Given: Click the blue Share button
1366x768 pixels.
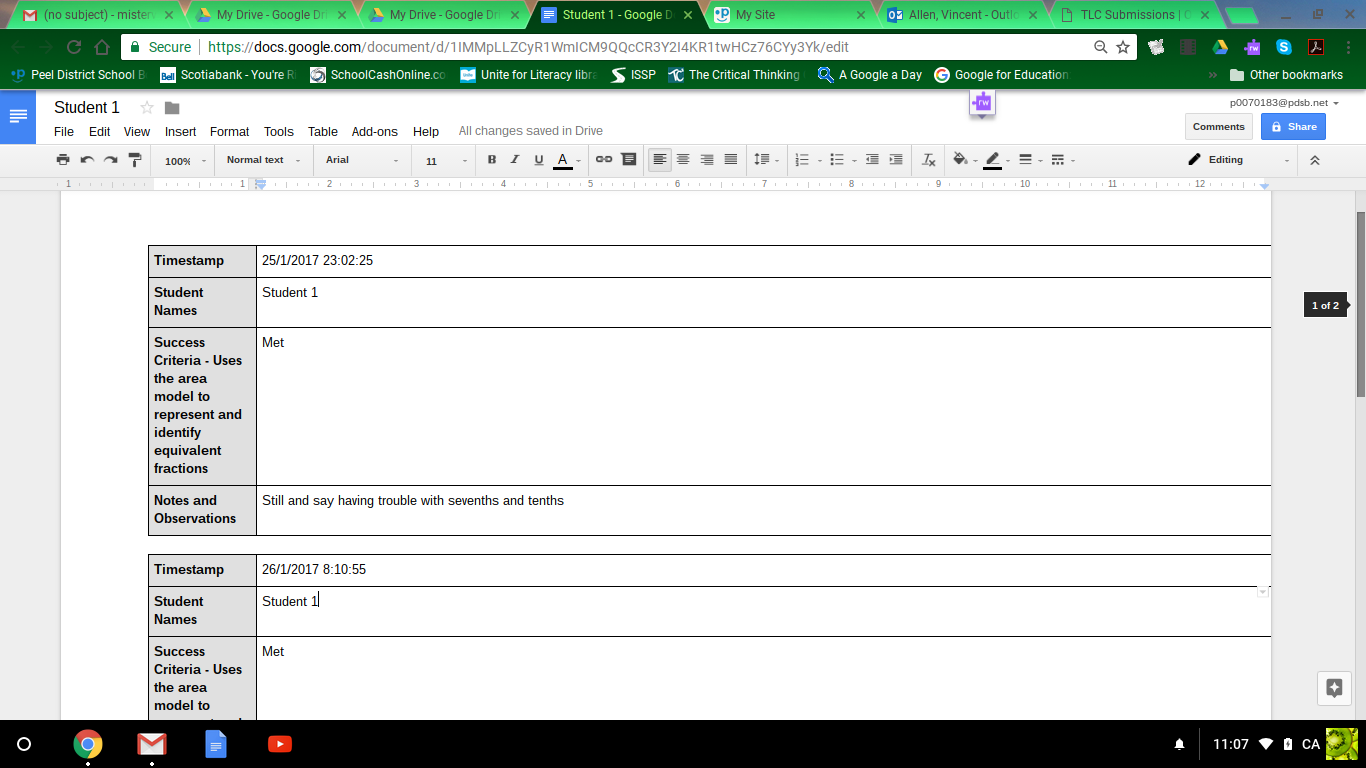Looking at the screenshot, I should tap(1293, 127).
